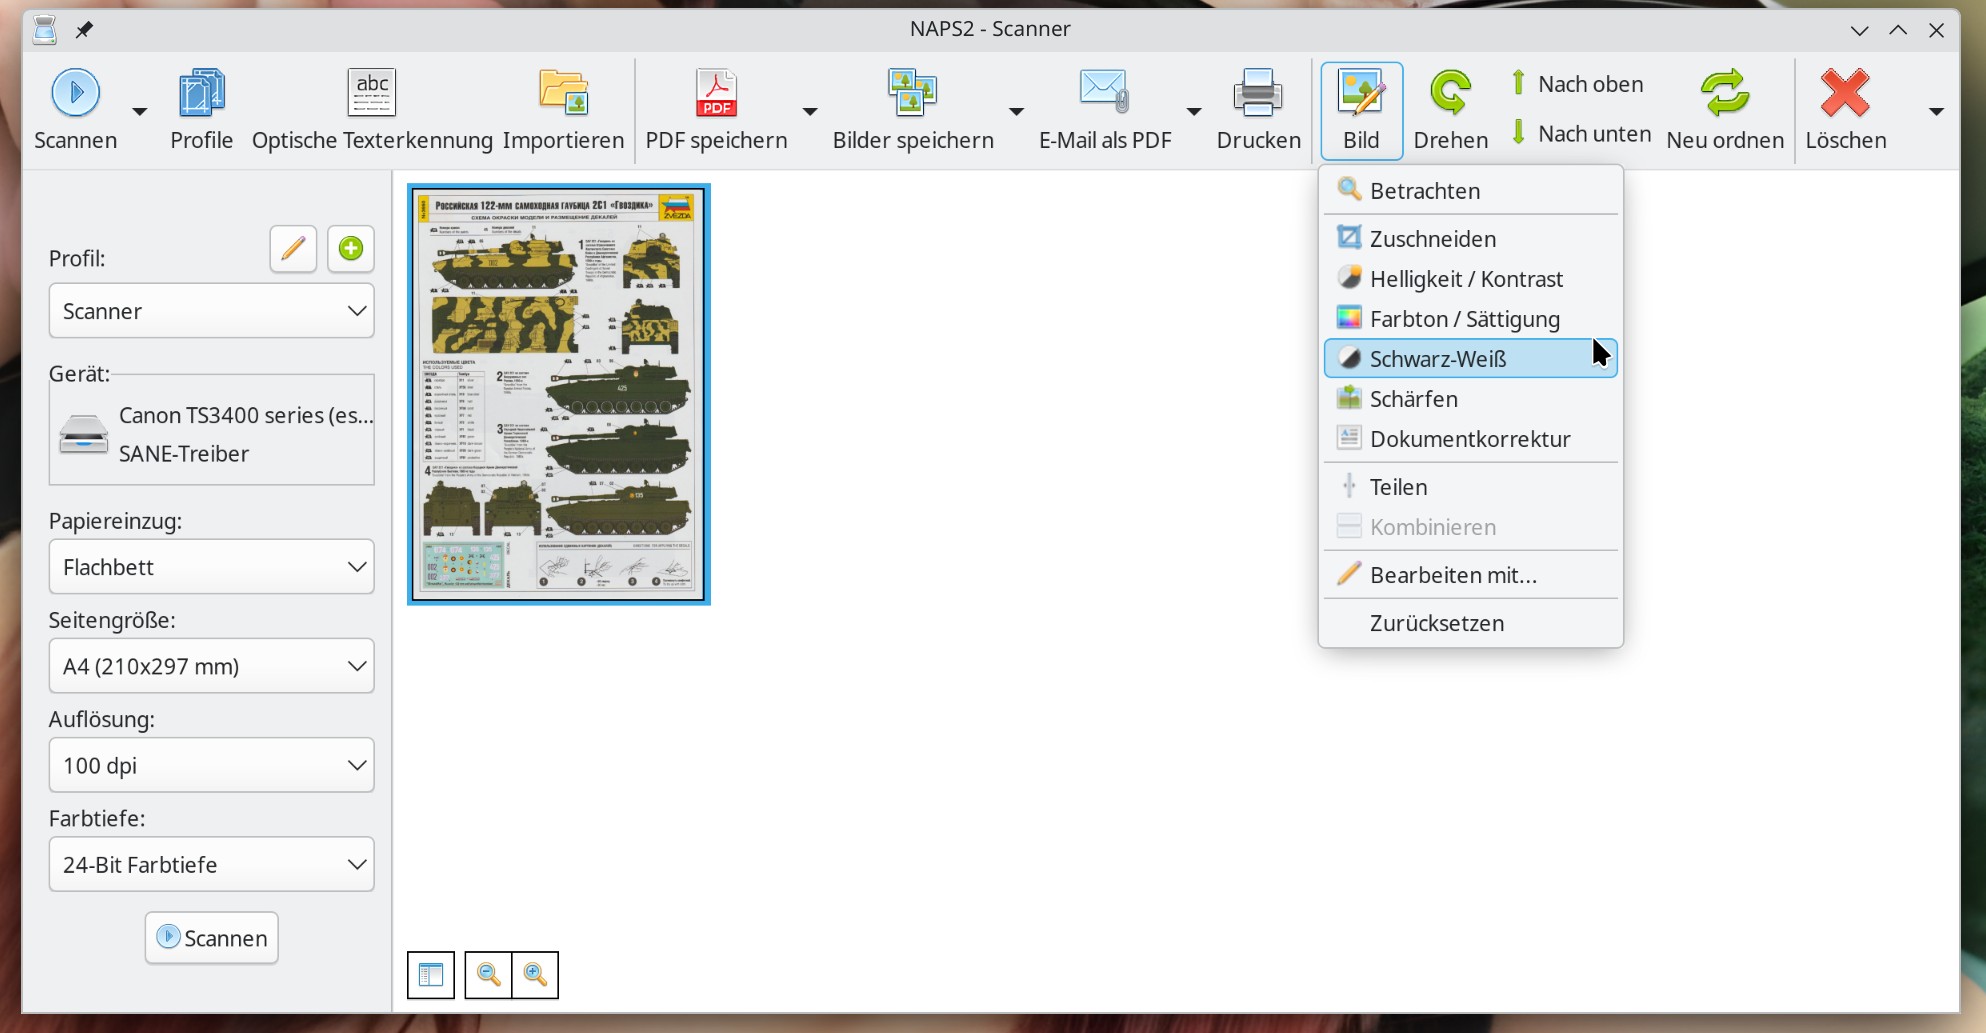Minimize the NAPS2 window

1860,30
